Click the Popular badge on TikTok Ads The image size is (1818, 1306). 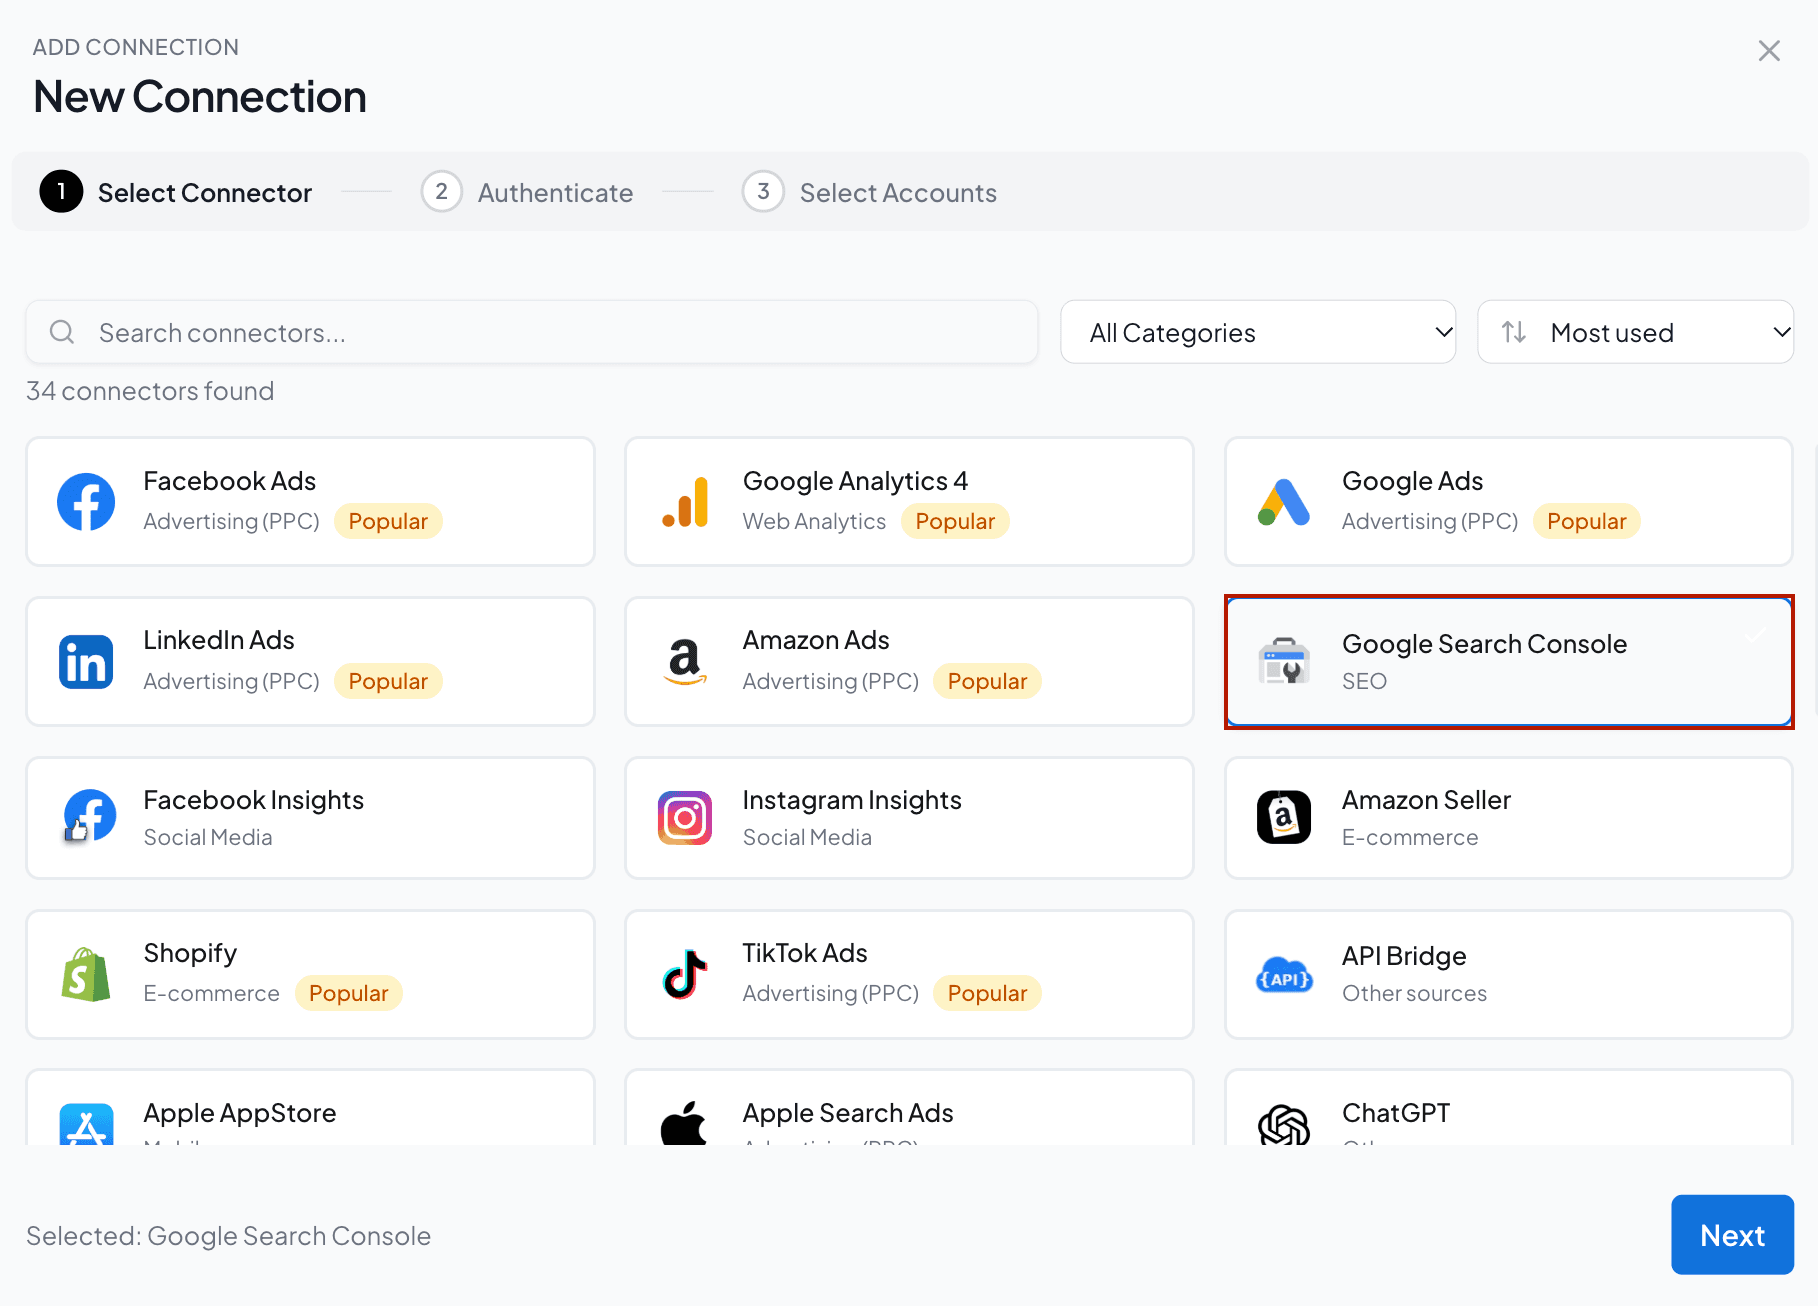pos(987,993)
